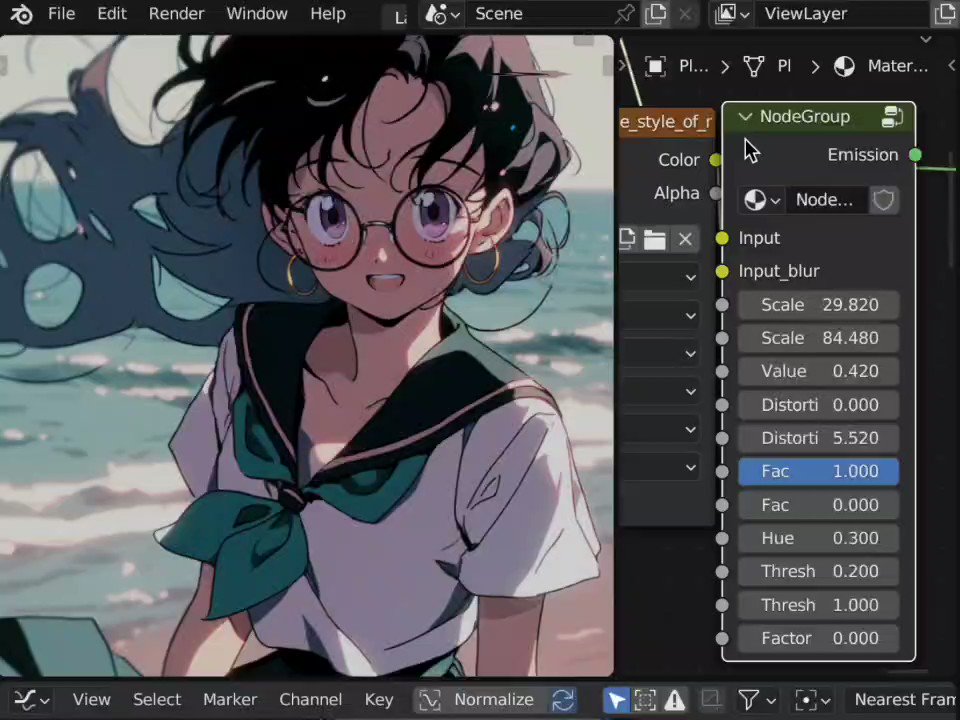Viewport: 960px width, 720px height.
Task: Open the Edit menu
Action: 112,13
